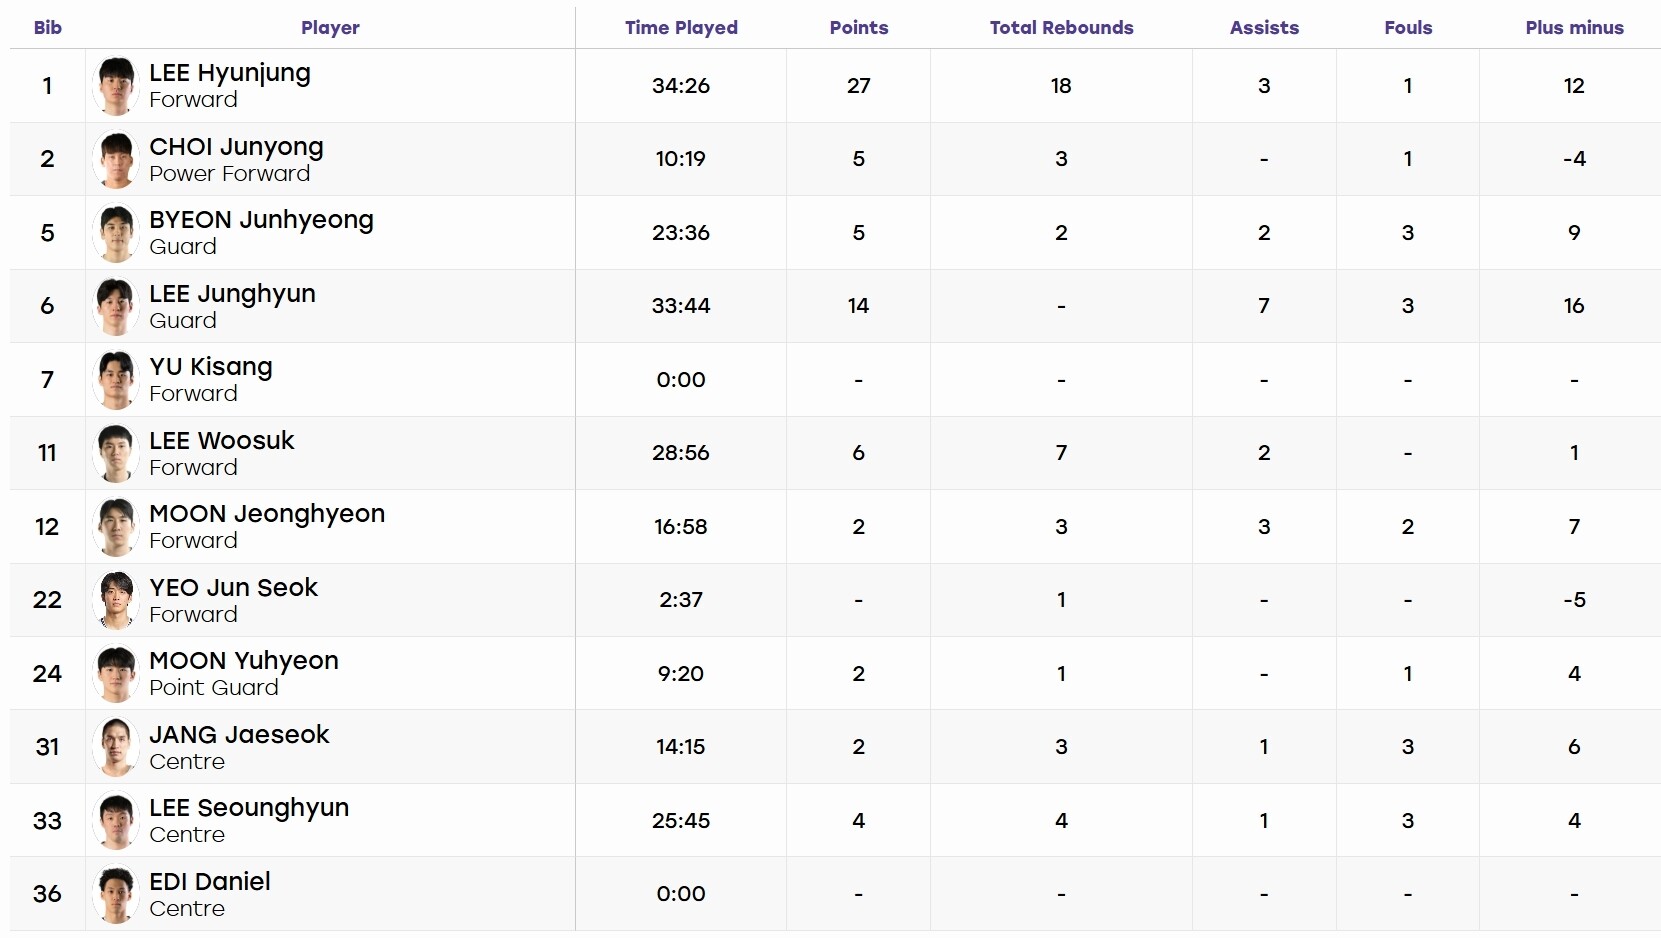Viewport: 1661px width, 938px height.
Task: Click the Fouls column header
Action: [1408, 28]
